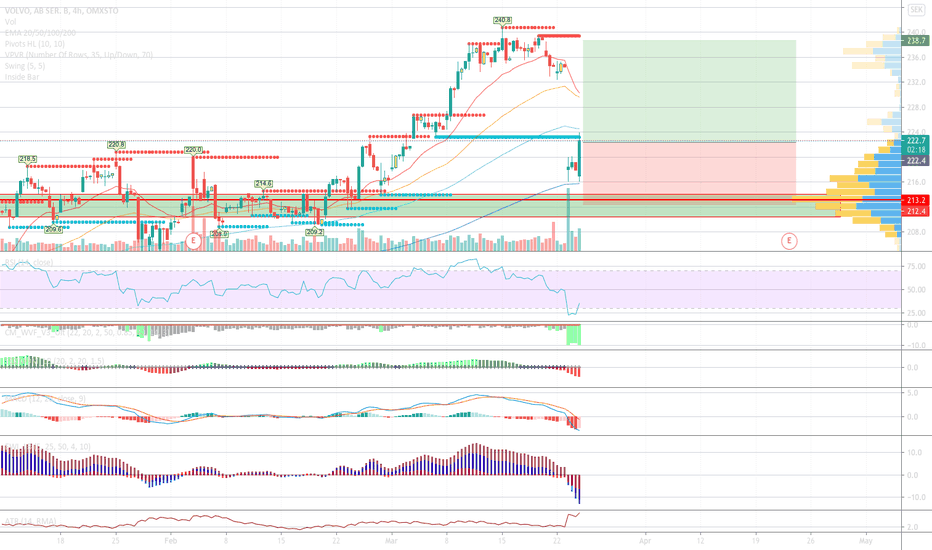Click the ATR 2.0 scale value
This screenshot has width=932, height=550.
coord(912,527)
